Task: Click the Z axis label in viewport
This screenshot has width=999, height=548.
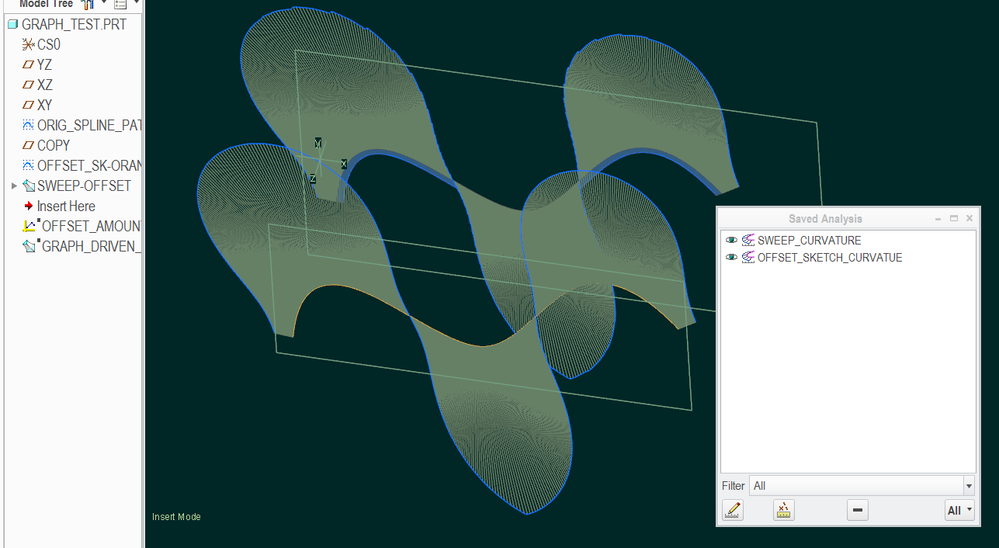Action: pos(312,179)
